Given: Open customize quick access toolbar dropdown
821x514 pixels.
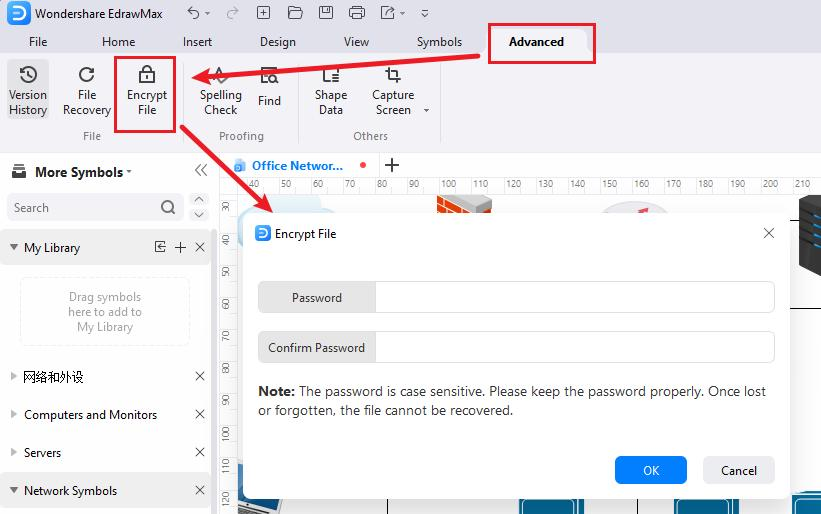Looking at the screenshot, I should pos(425,14).
